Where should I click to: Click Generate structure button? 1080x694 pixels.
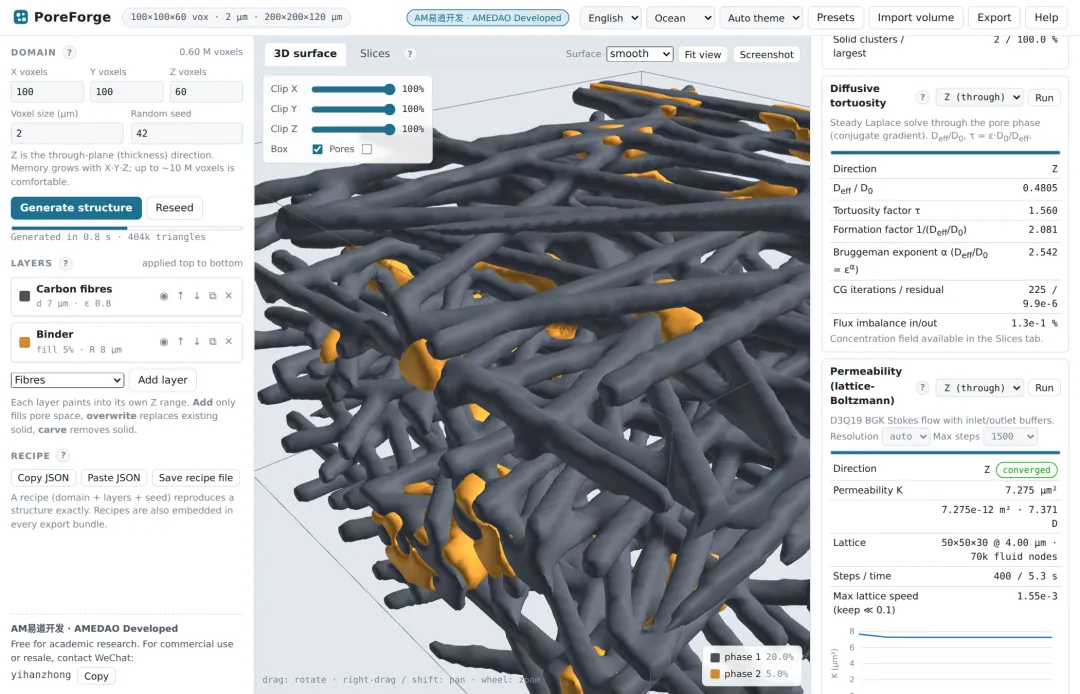click(76, 208)
